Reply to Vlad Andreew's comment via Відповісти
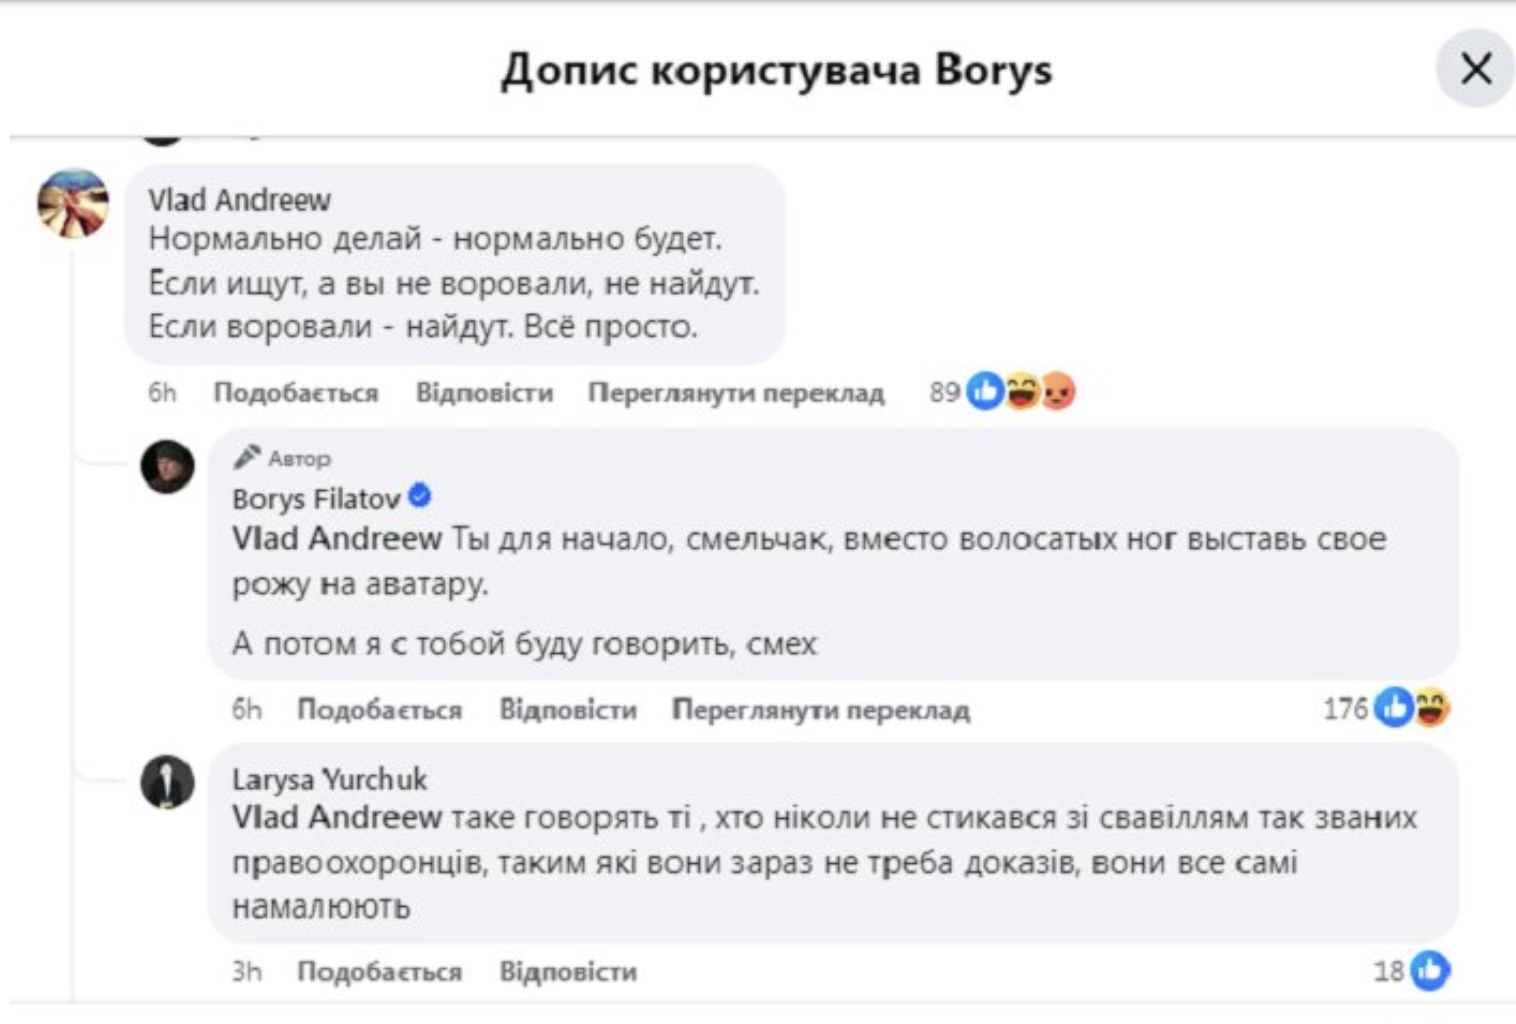1516x1024 pixels. coord(484,393)
